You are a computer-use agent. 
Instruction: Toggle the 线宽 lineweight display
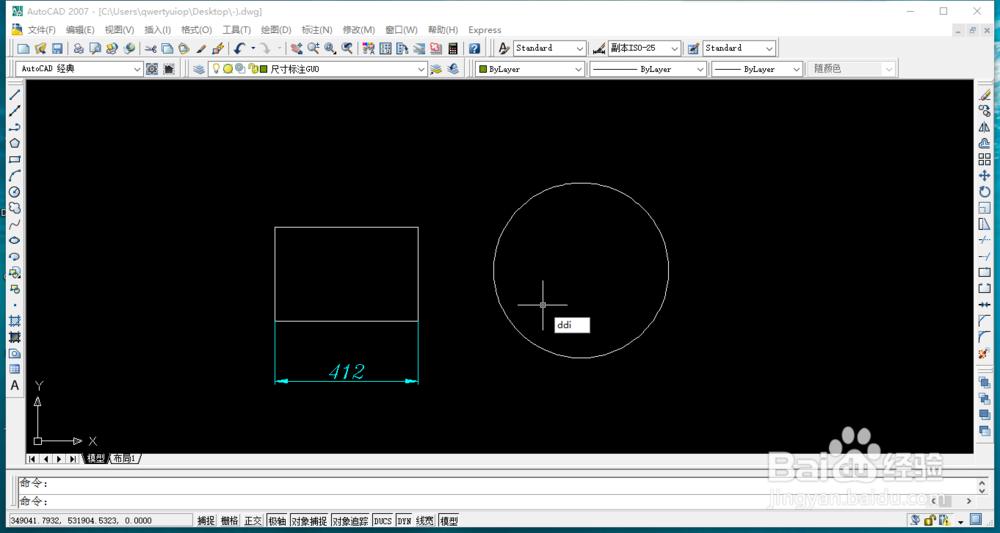coord(425,521)
